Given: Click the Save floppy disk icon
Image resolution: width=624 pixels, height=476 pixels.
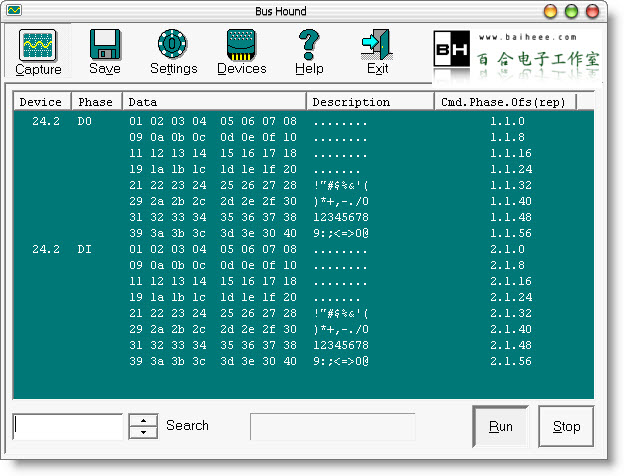Looking at the screenshot, I should tap(105, 44).
